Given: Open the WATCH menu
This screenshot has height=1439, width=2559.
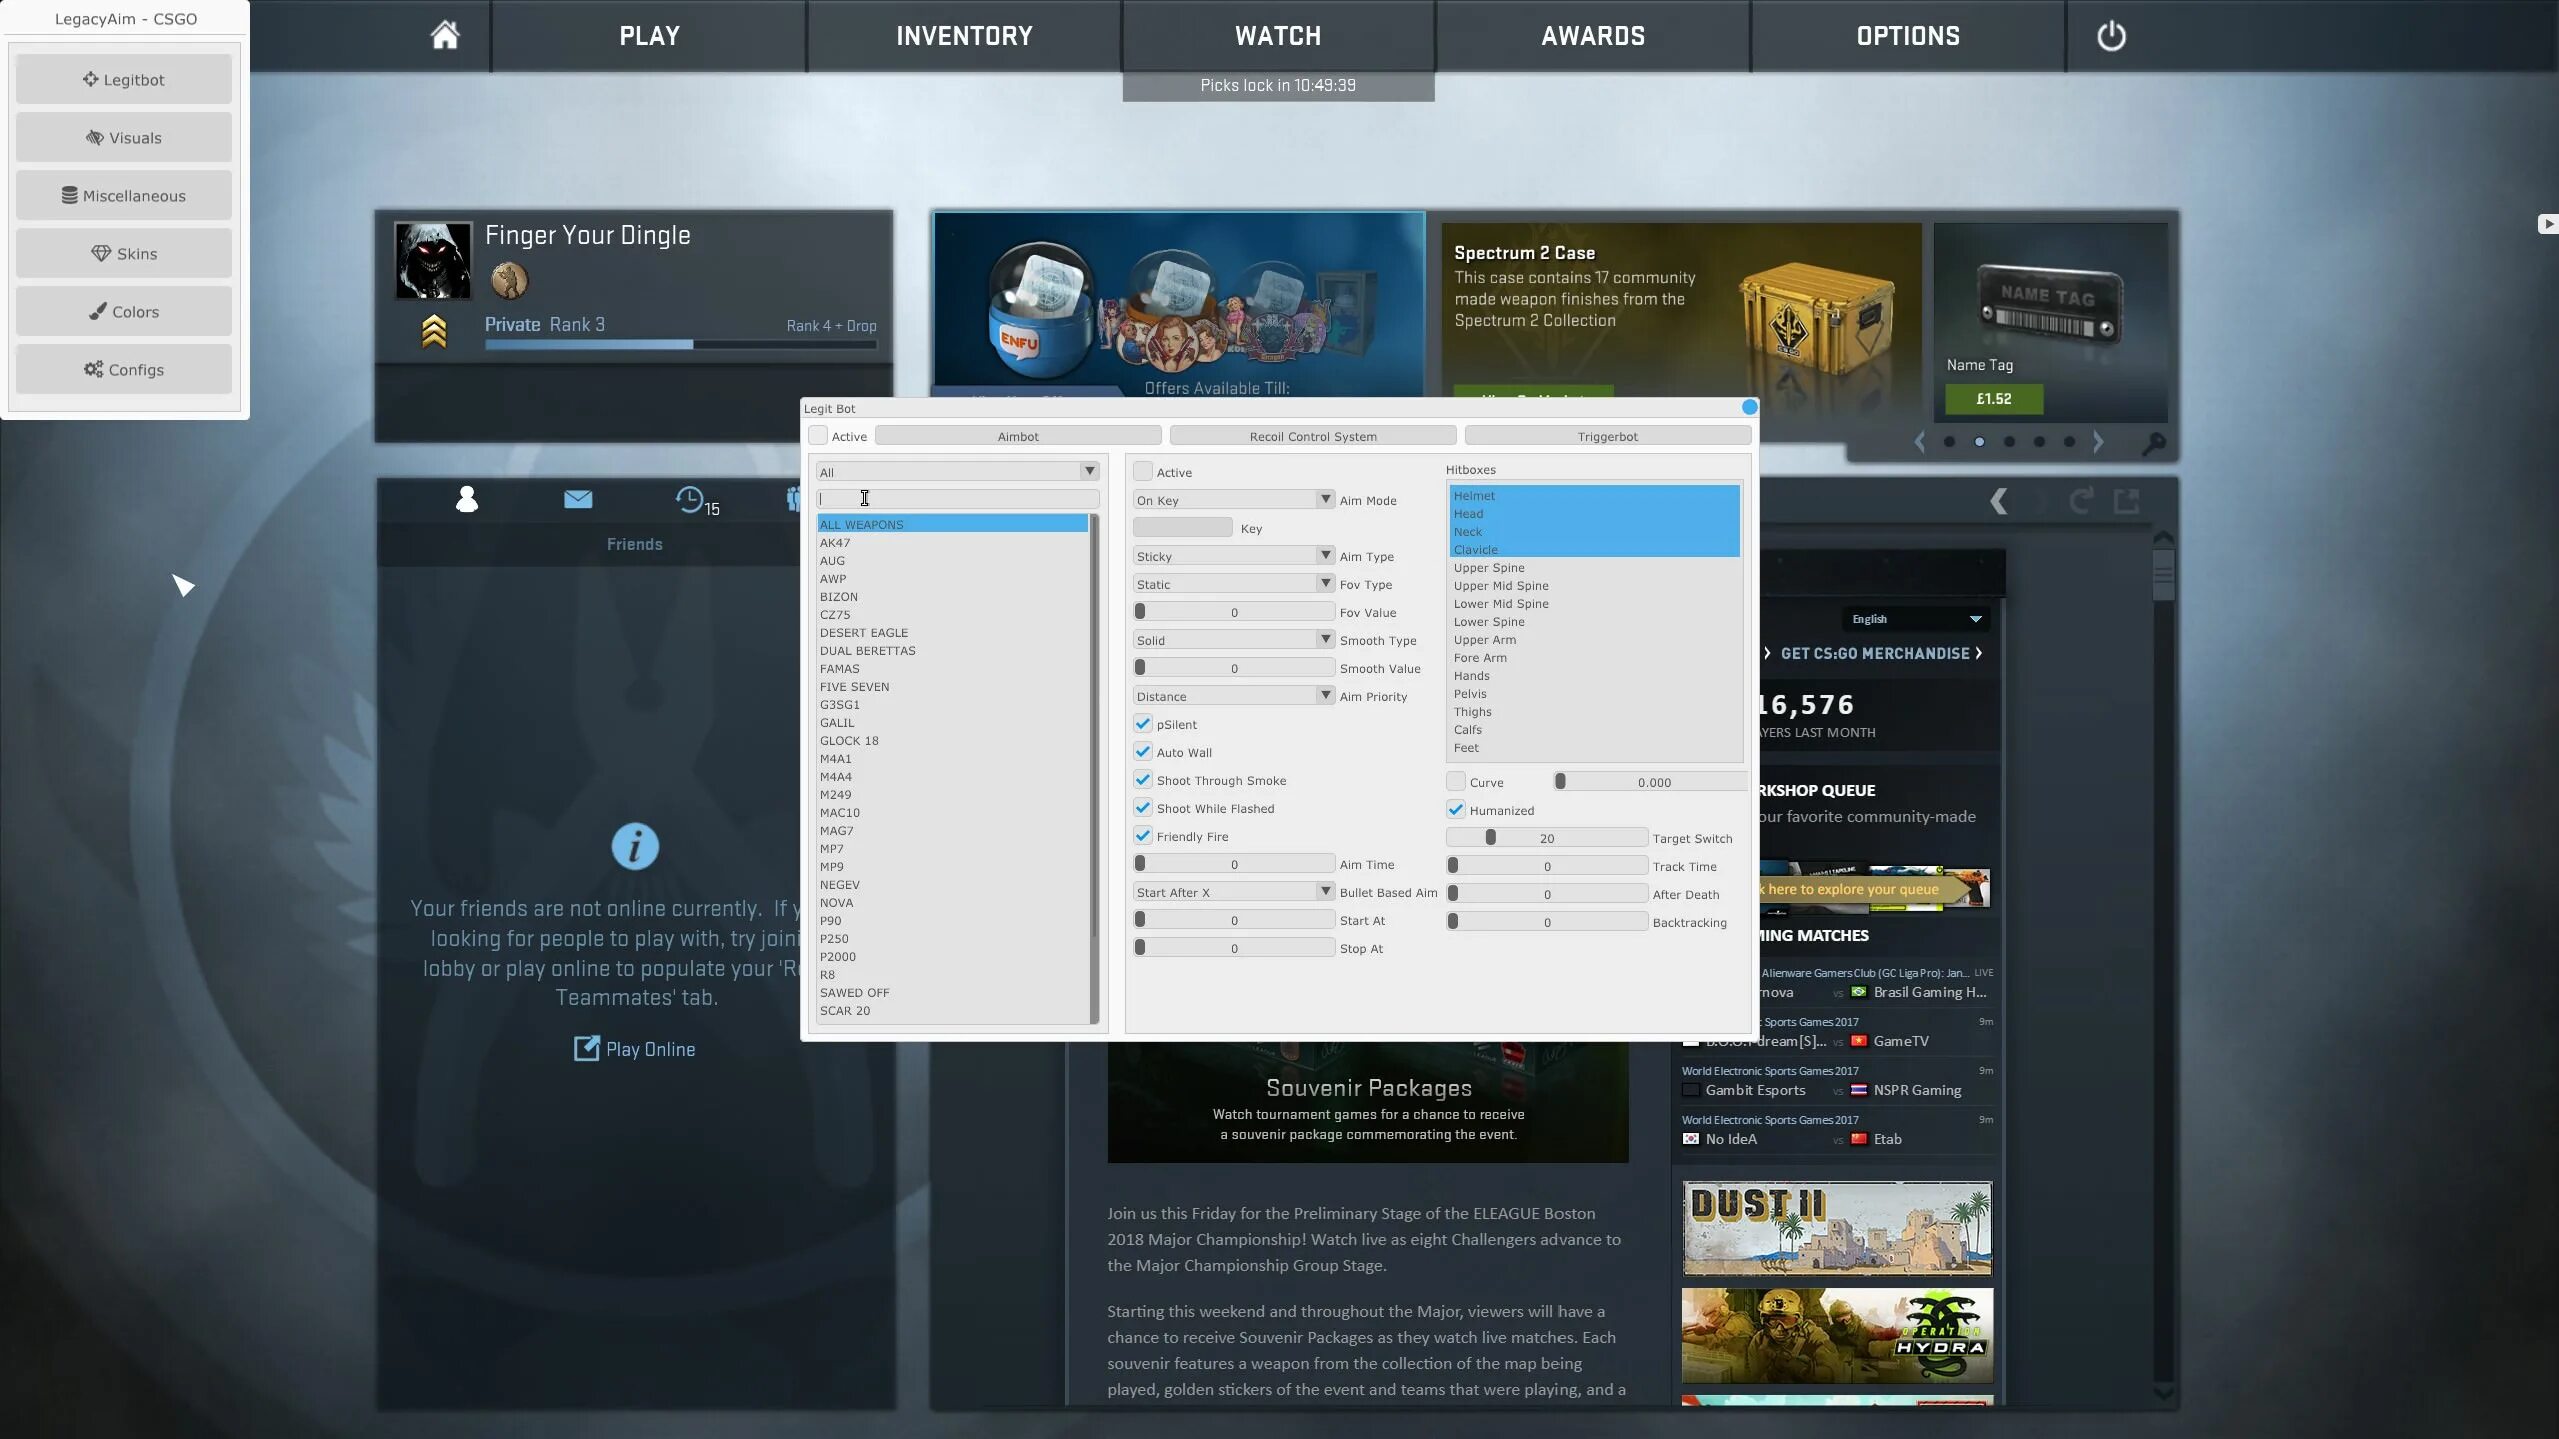Looking at the screenshot, I should 1278,36.
